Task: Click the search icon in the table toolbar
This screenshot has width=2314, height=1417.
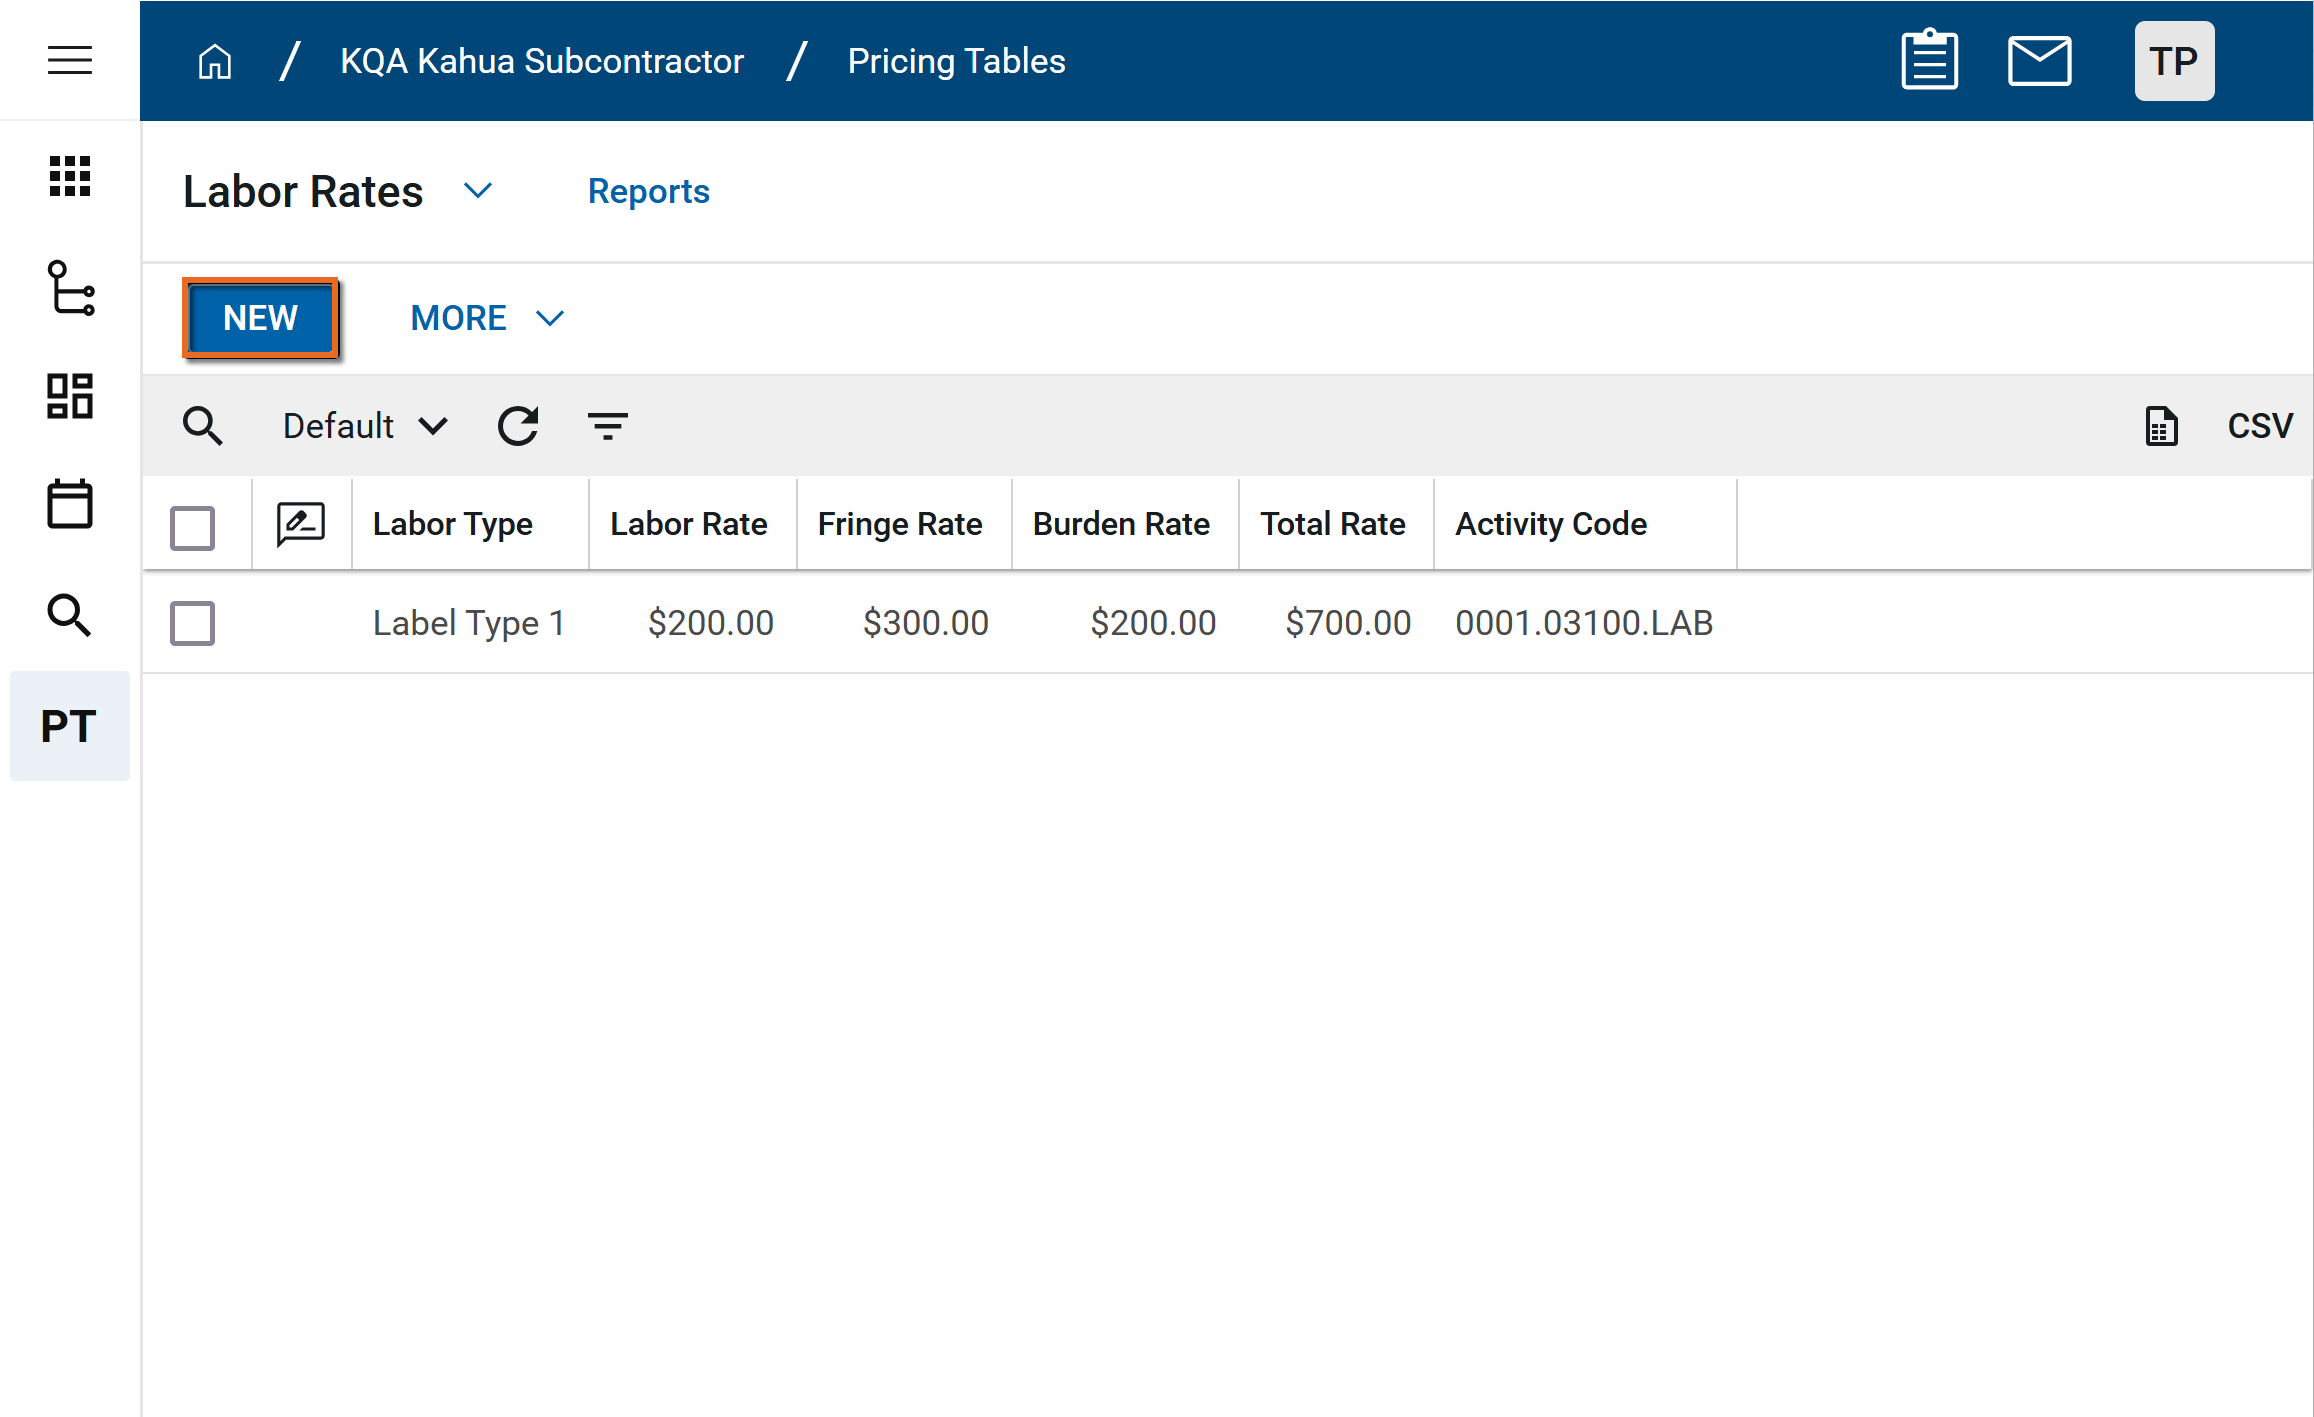Action: coord(202,426)
